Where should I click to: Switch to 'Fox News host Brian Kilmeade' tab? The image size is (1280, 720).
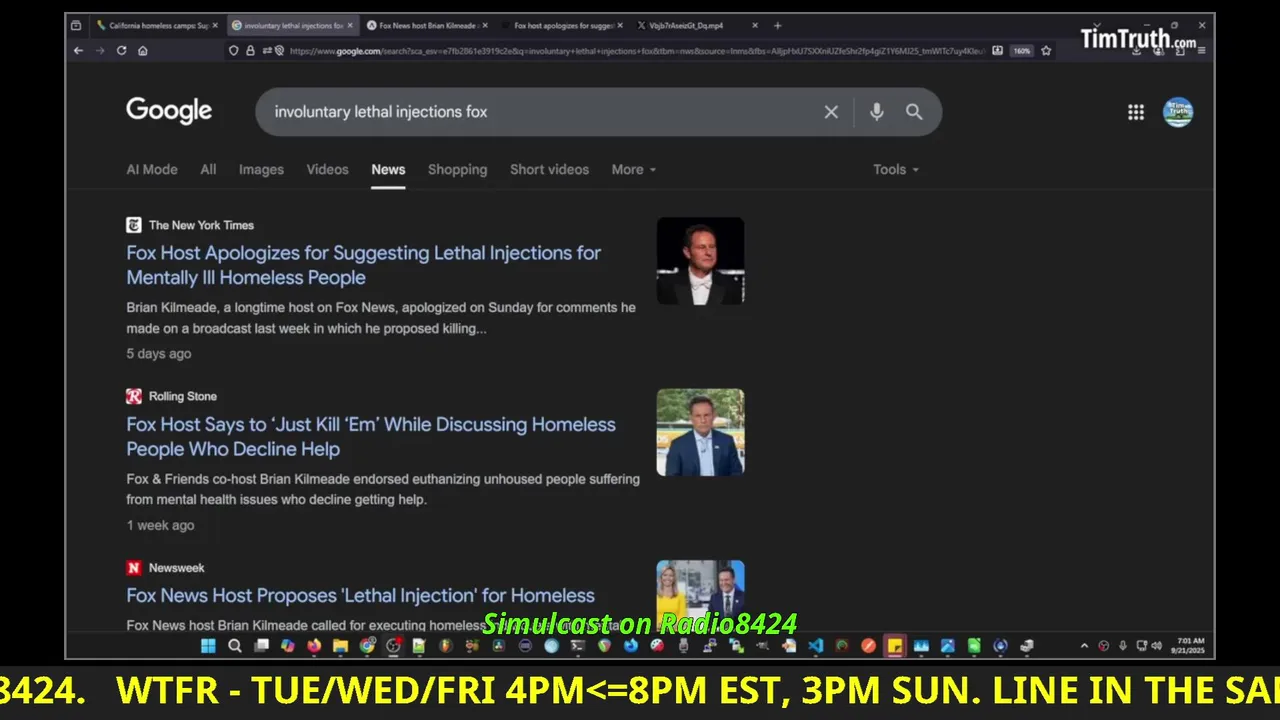(427, 25)
